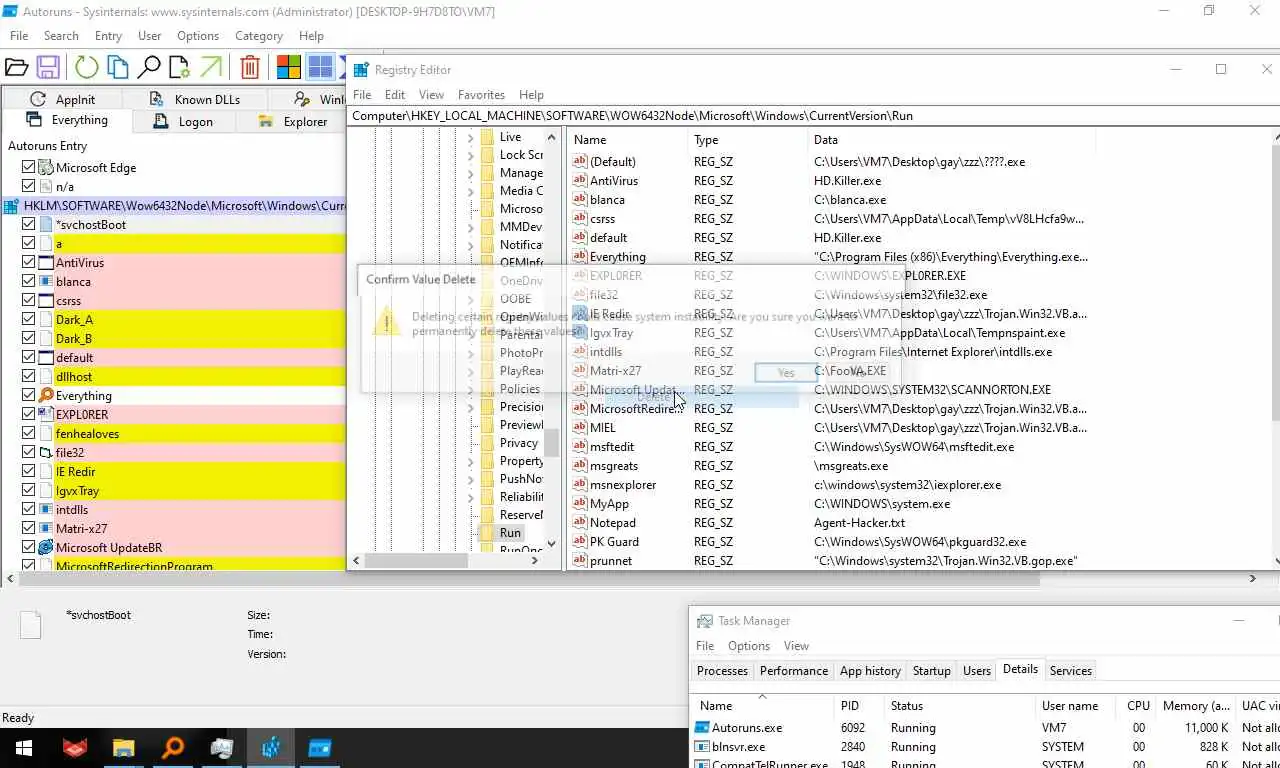Open the Windows Start menu

pyautogui.click(x=24, y=748)
